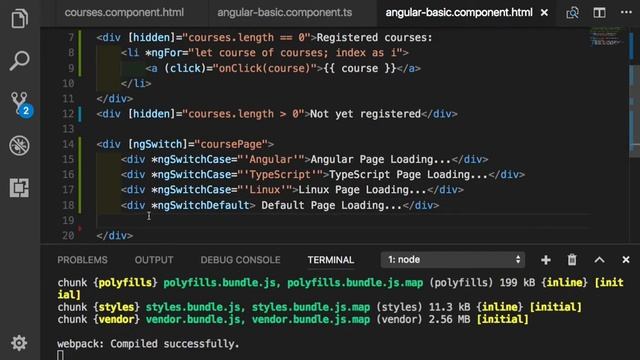Click 'Registered courses:' text on line 7

click(x=374, y=38)
